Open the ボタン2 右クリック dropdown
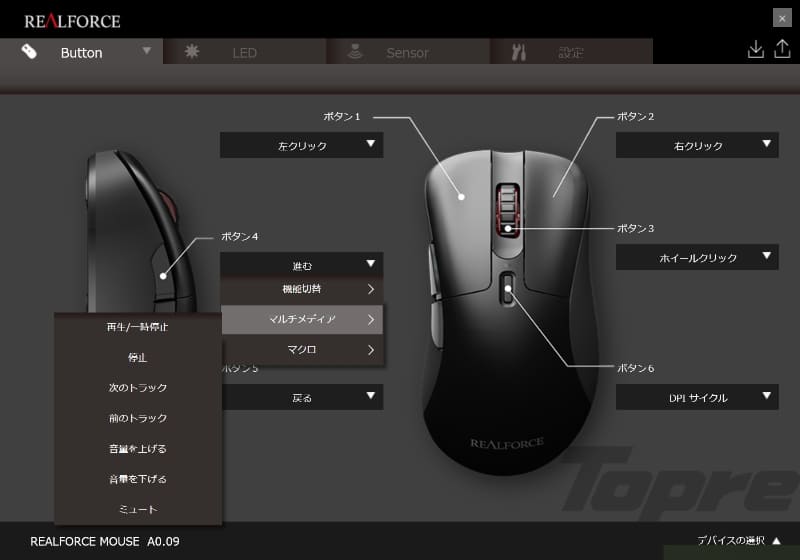Screen dimensions: 800x560 coord(697,145)
